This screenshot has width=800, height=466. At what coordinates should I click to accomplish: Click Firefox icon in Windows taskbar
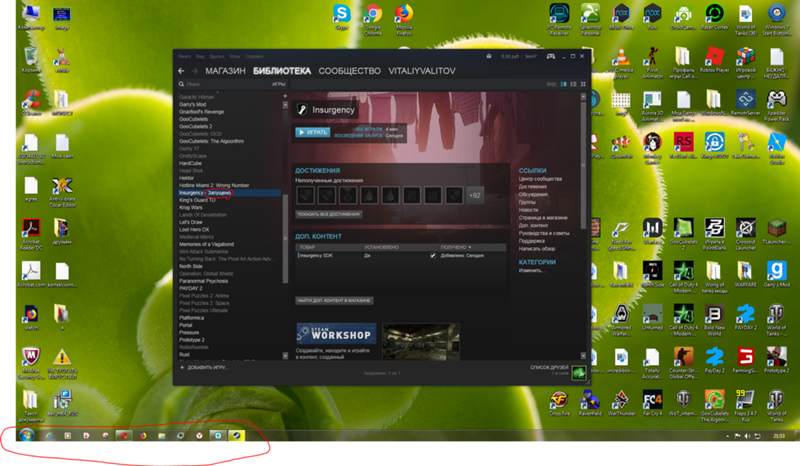tap(143, 435)
